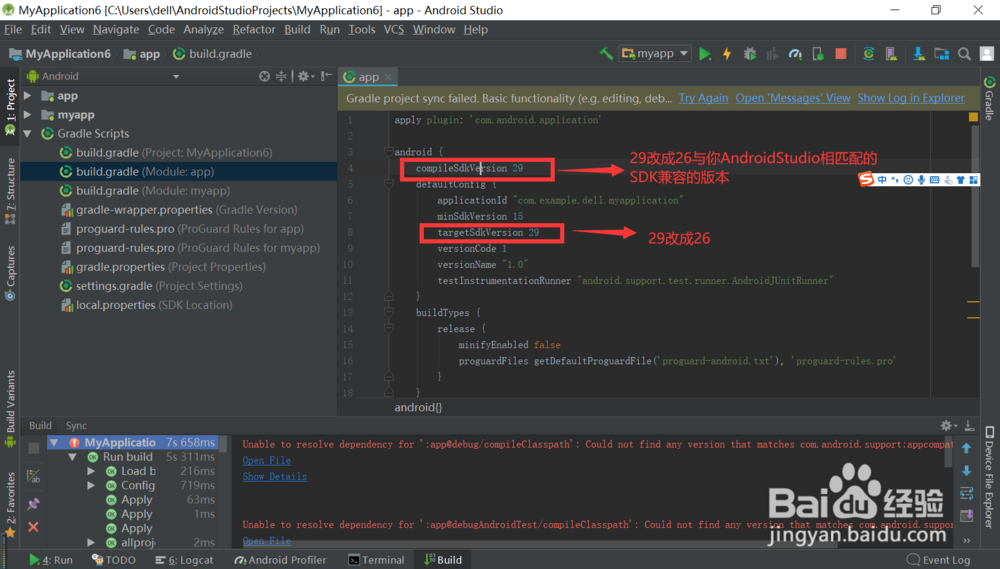
Task: Click the up arrow in Build output
Action: 966,448
